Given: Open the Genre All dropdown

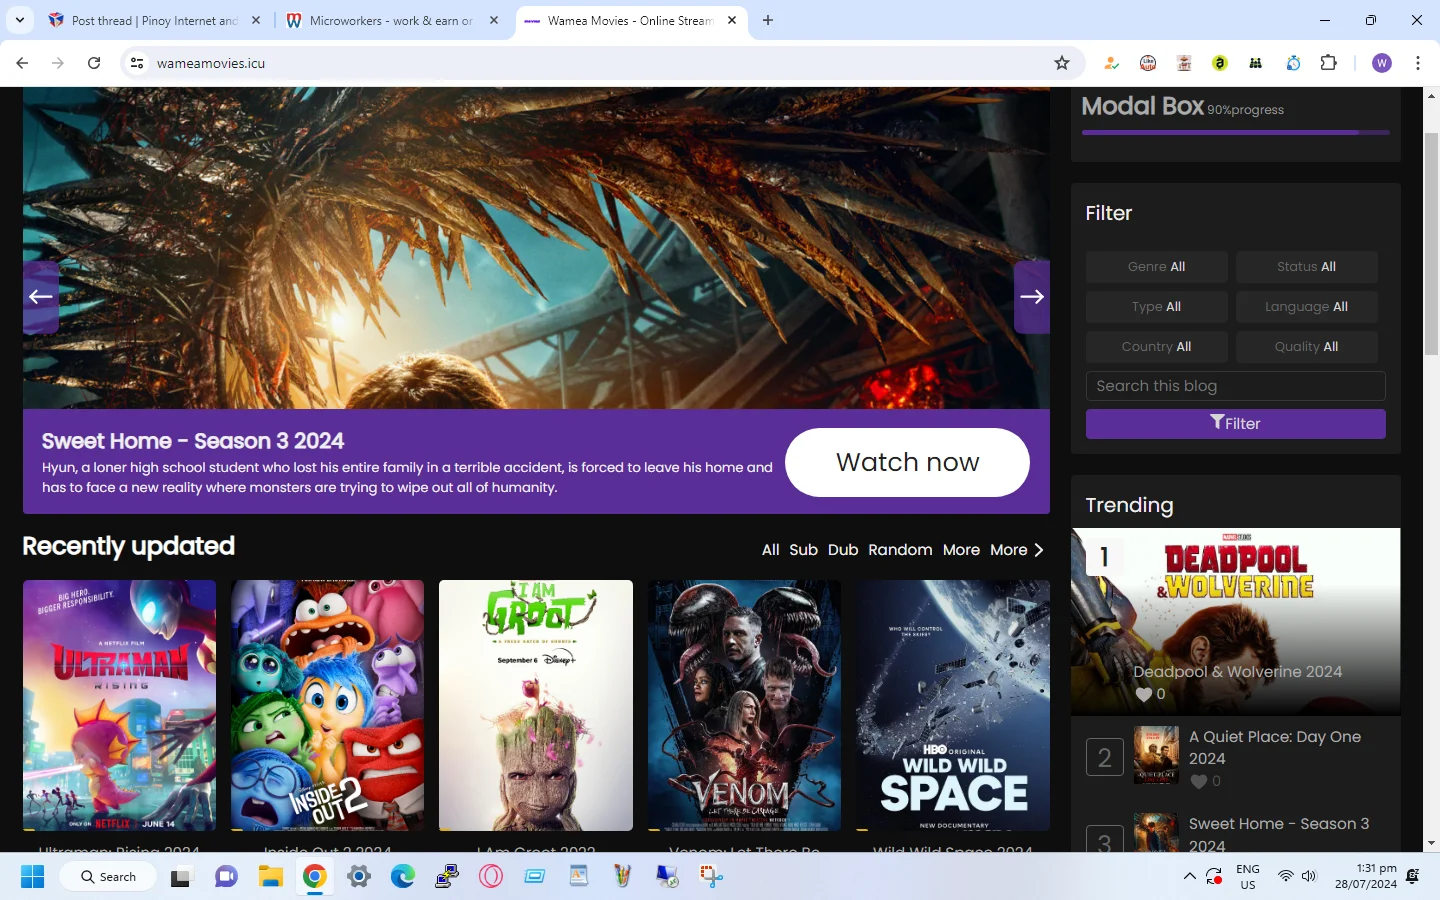Looking at the screenshot, I should [1157, 267].
